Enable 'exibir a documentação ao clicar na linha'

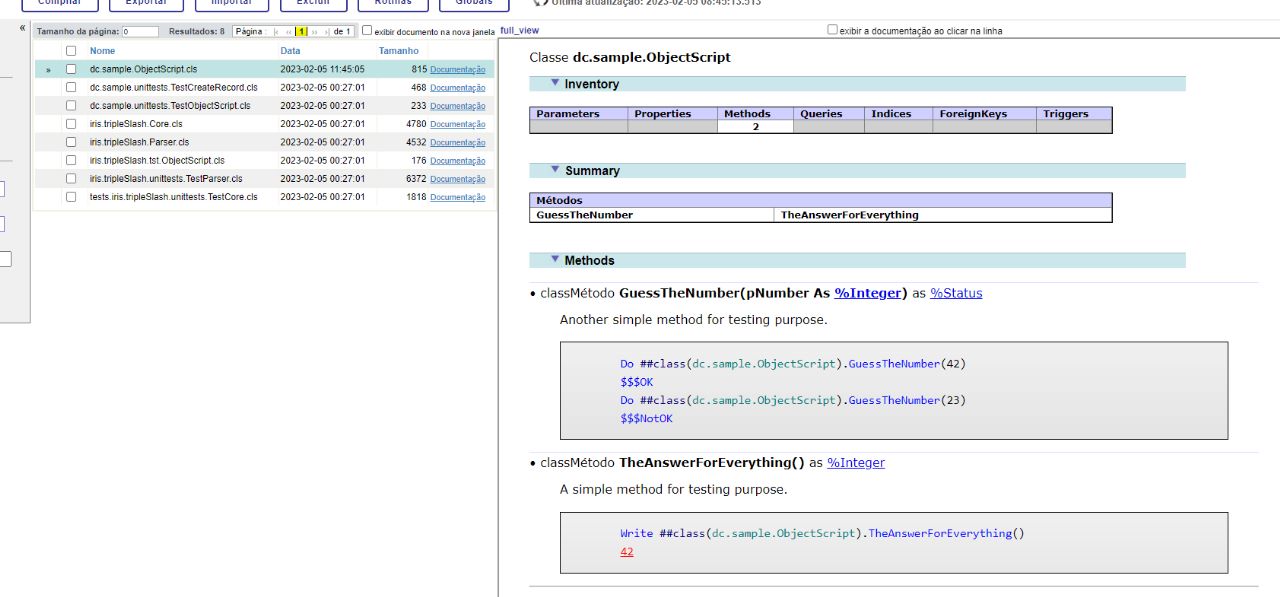tap(832, 30)
